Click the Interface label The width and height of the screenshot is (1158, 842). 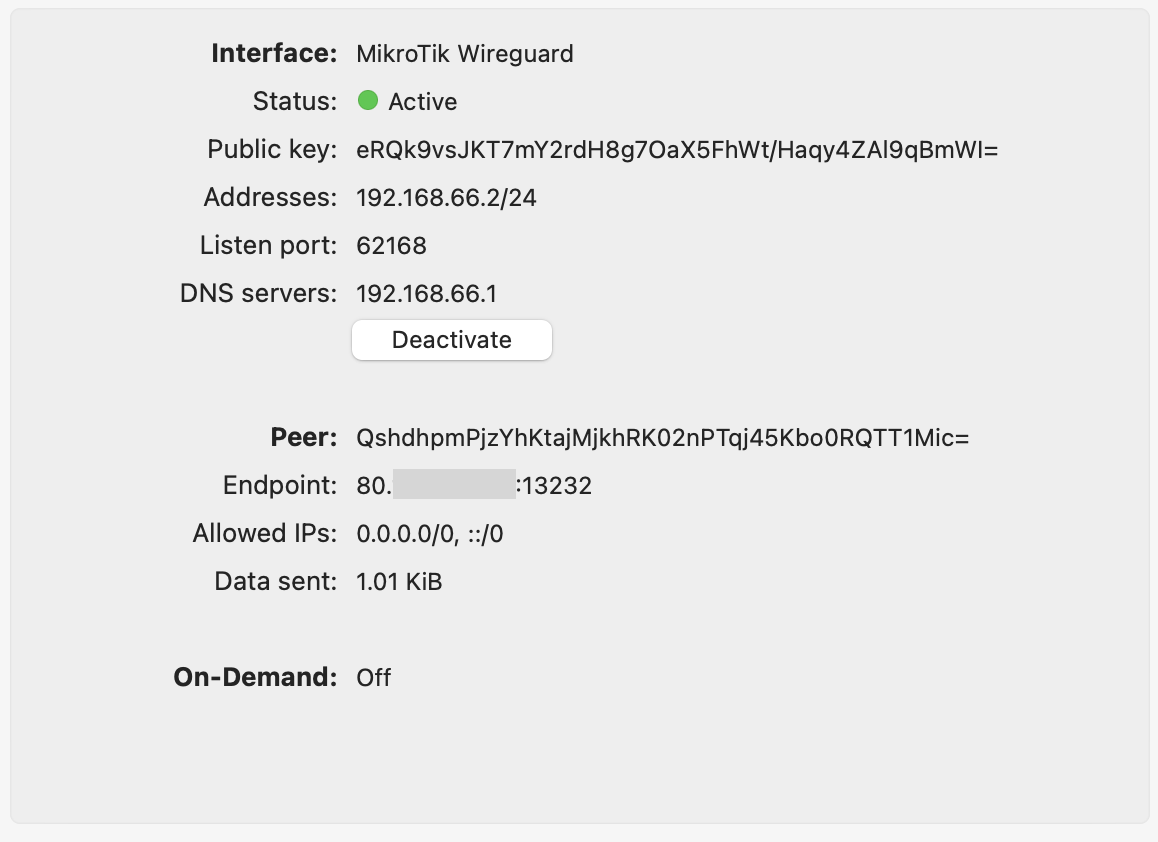[274, 54]
